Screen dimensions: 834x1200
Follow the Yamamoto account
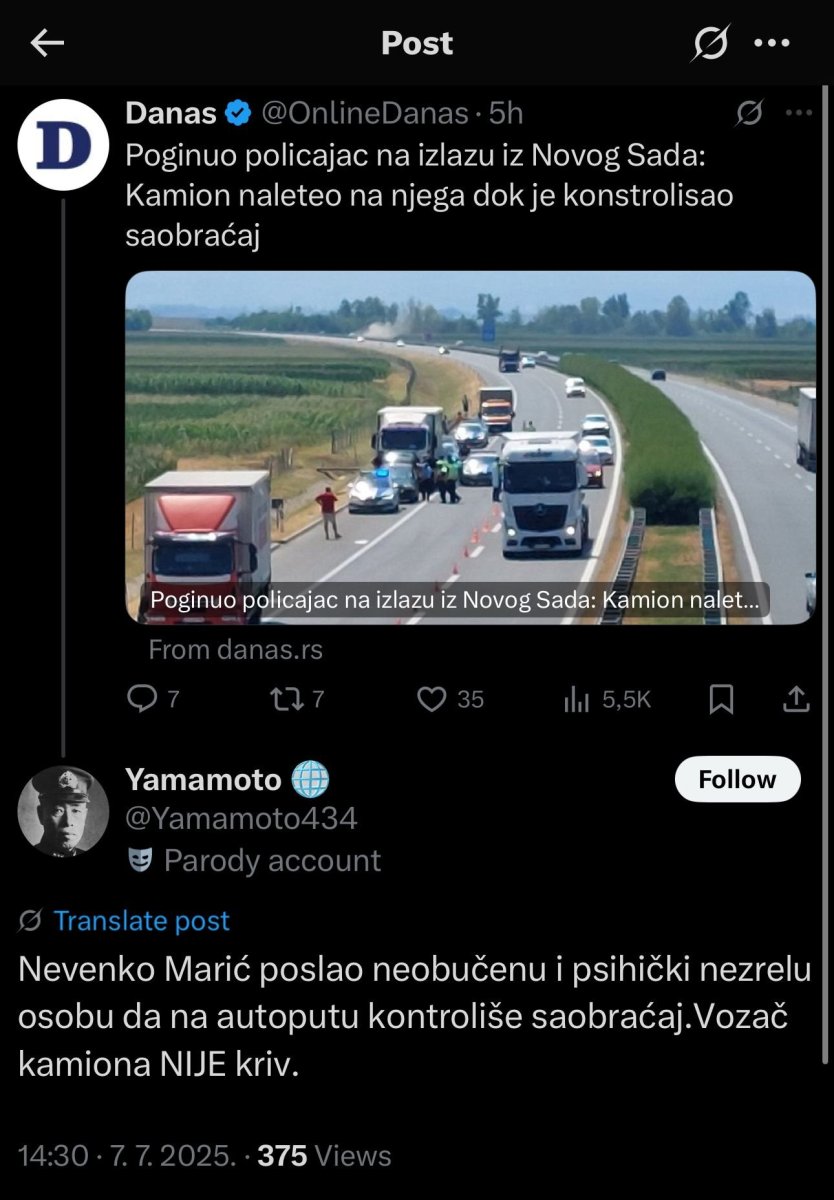[737, 779]
